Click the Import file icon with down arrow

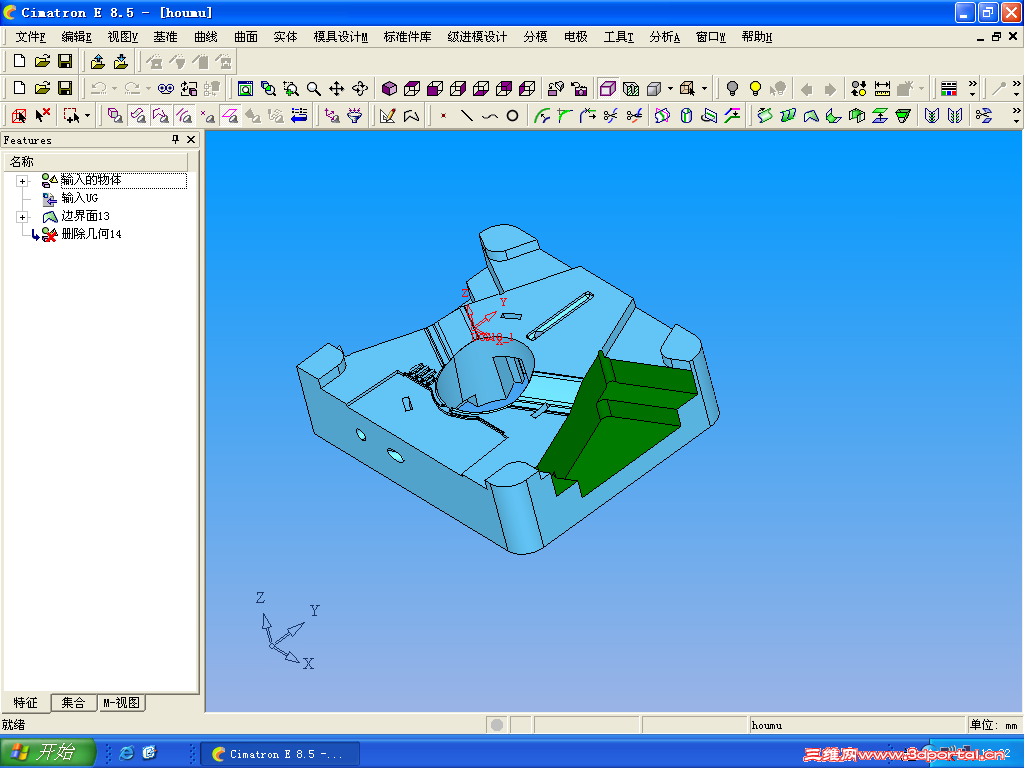pos(121,61)
